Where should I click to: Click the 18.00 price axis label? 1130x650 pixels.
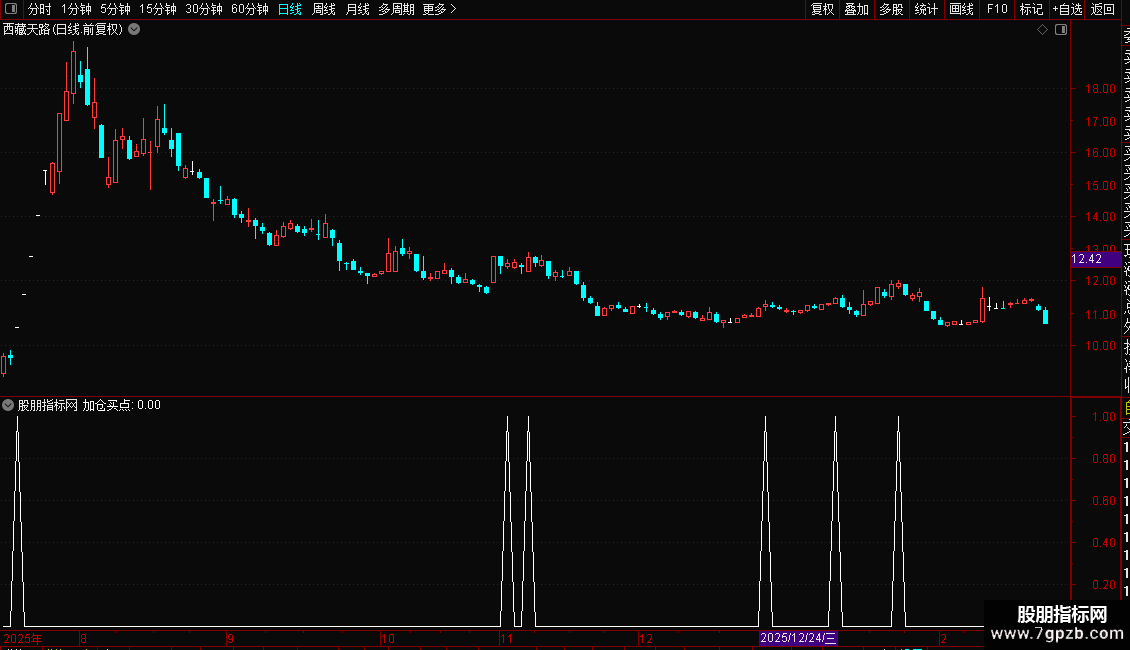coord(1100,89)
